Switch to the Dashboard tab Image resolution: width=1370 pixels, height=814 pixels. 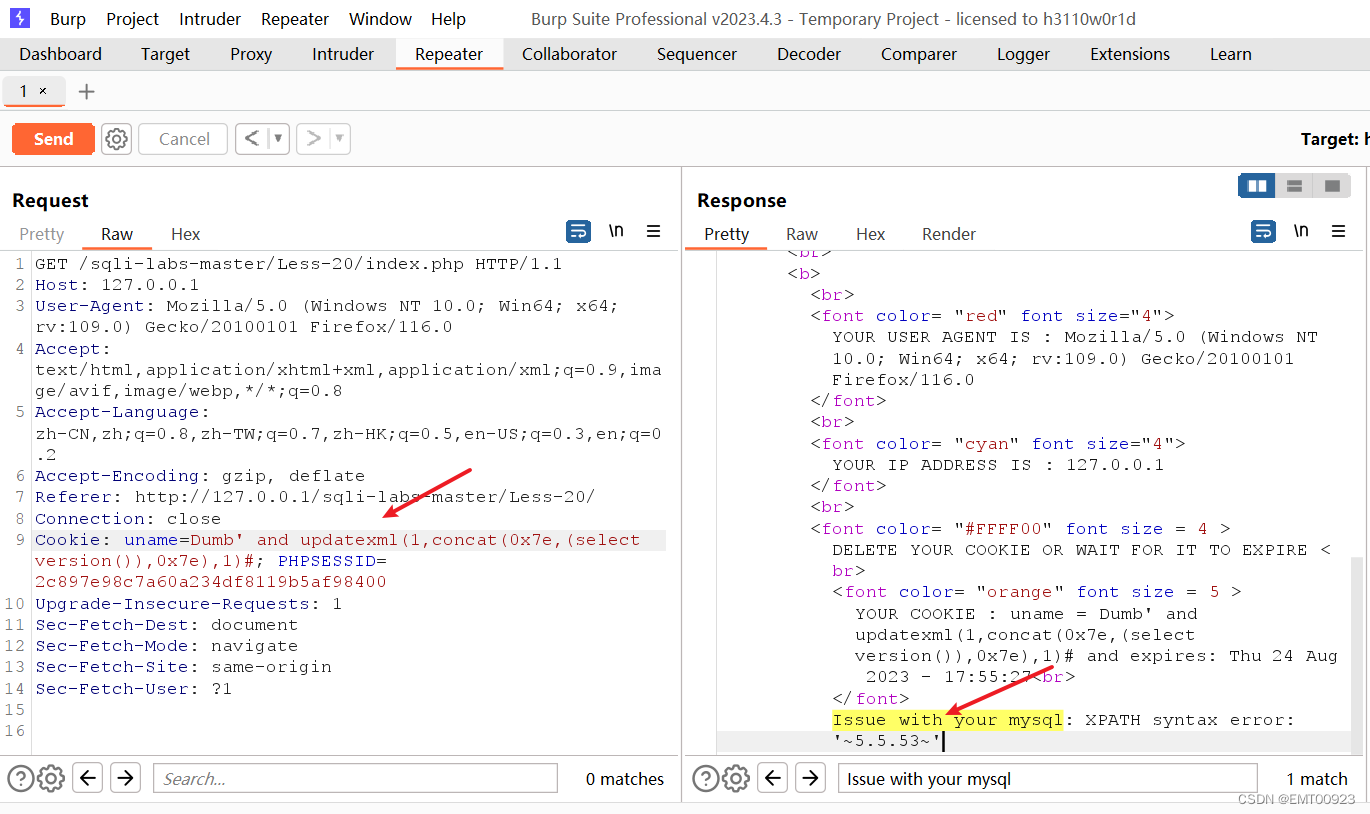pyautogui.click(x=61, y=54)
